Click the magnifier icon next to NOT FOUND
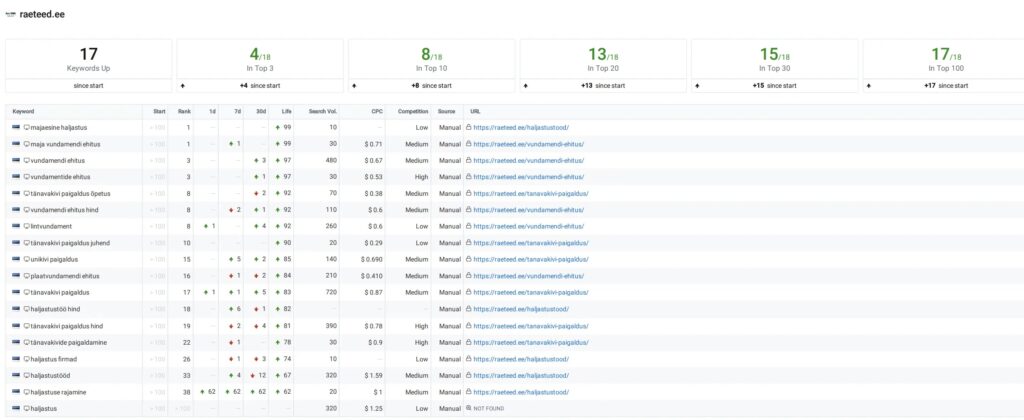 pyautogui.click(x=469, y=407)
